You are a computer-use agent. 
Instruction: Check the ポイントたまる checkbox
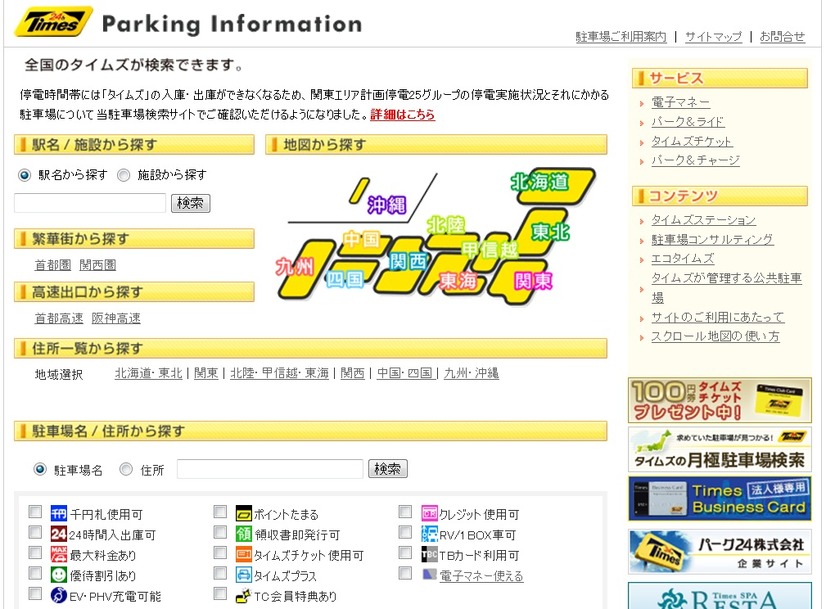click(x=220, y=512)
